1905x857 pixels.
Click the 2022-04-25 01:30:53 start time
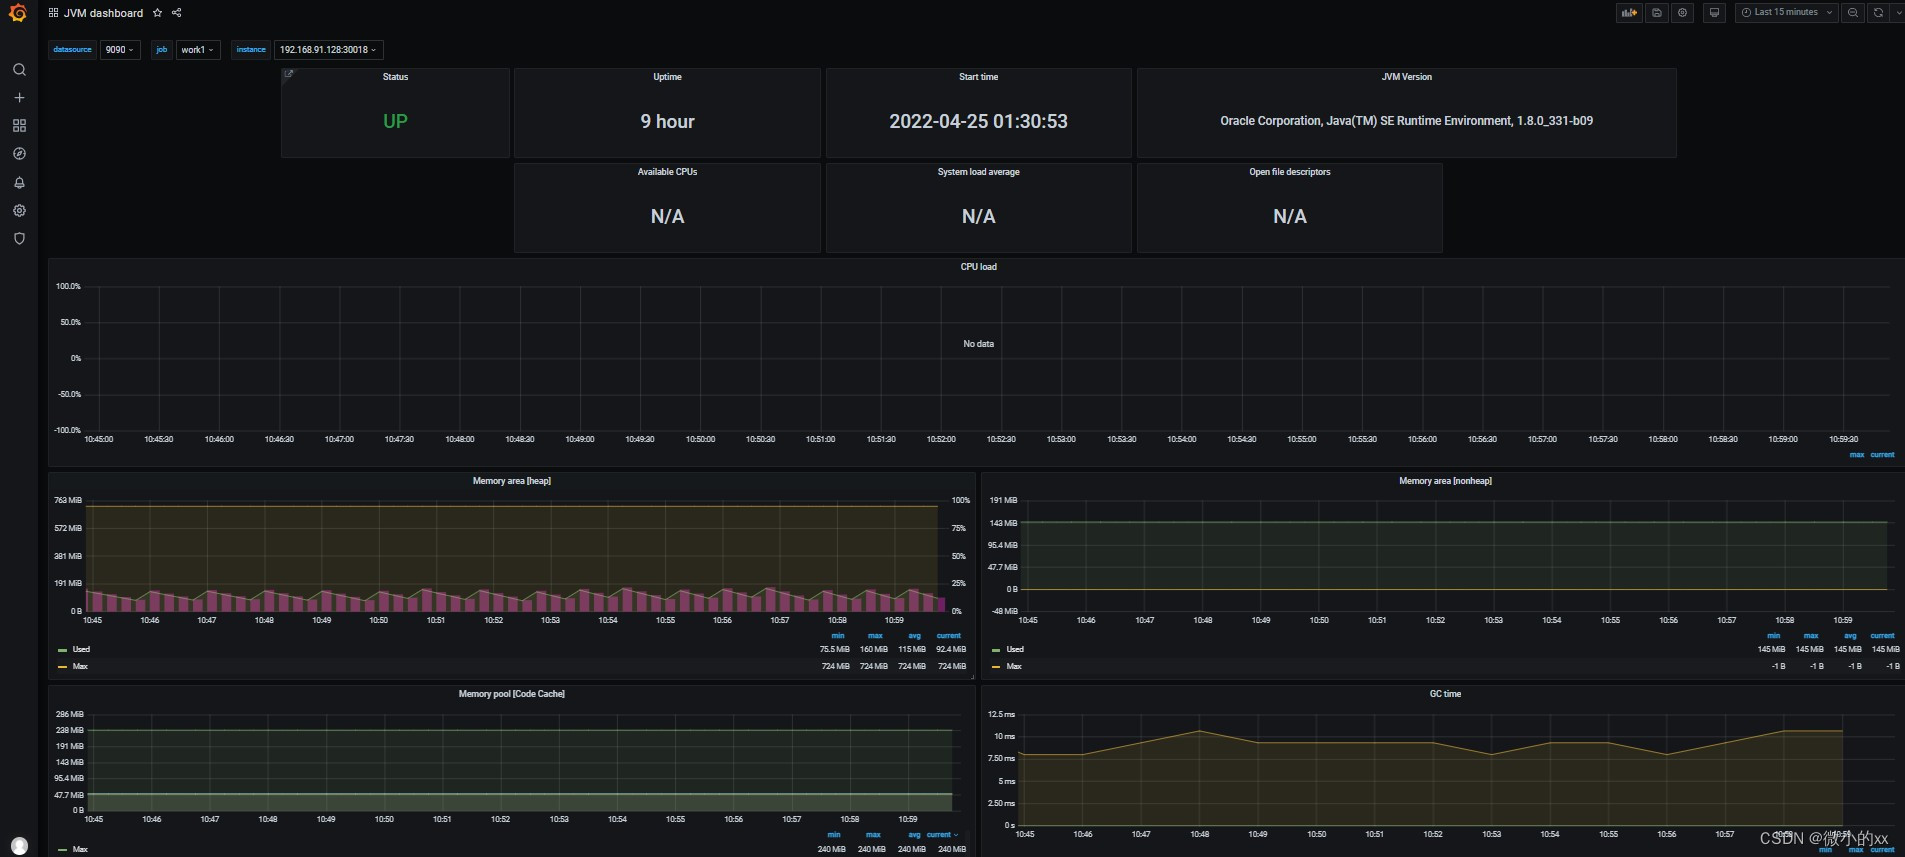tap(978, 121)
